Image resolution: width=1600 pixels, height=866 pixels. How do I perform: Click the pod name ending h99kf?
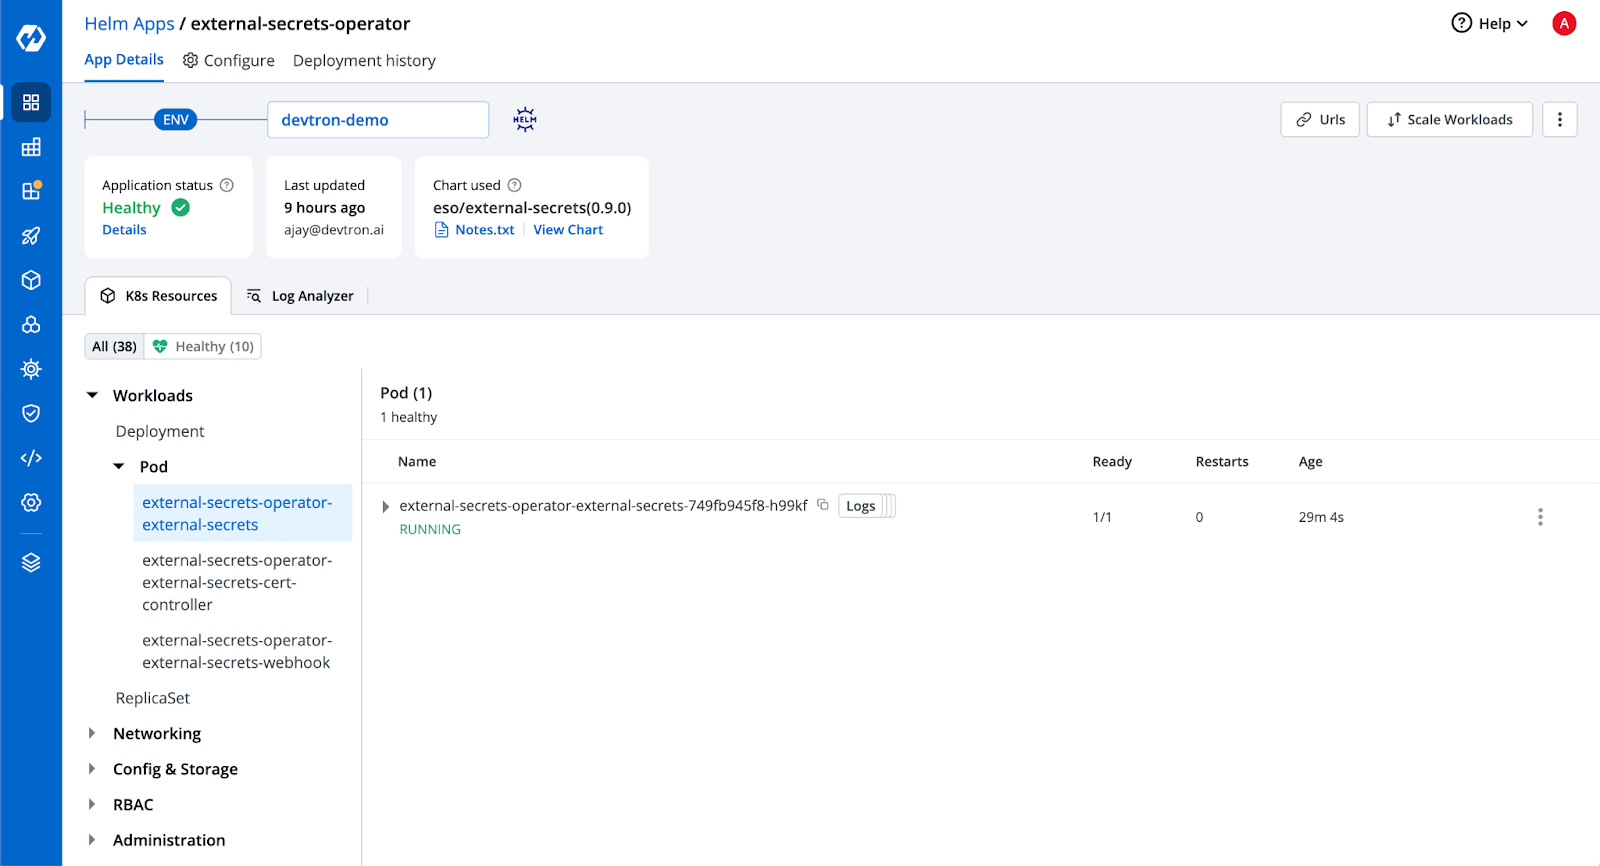603,506
